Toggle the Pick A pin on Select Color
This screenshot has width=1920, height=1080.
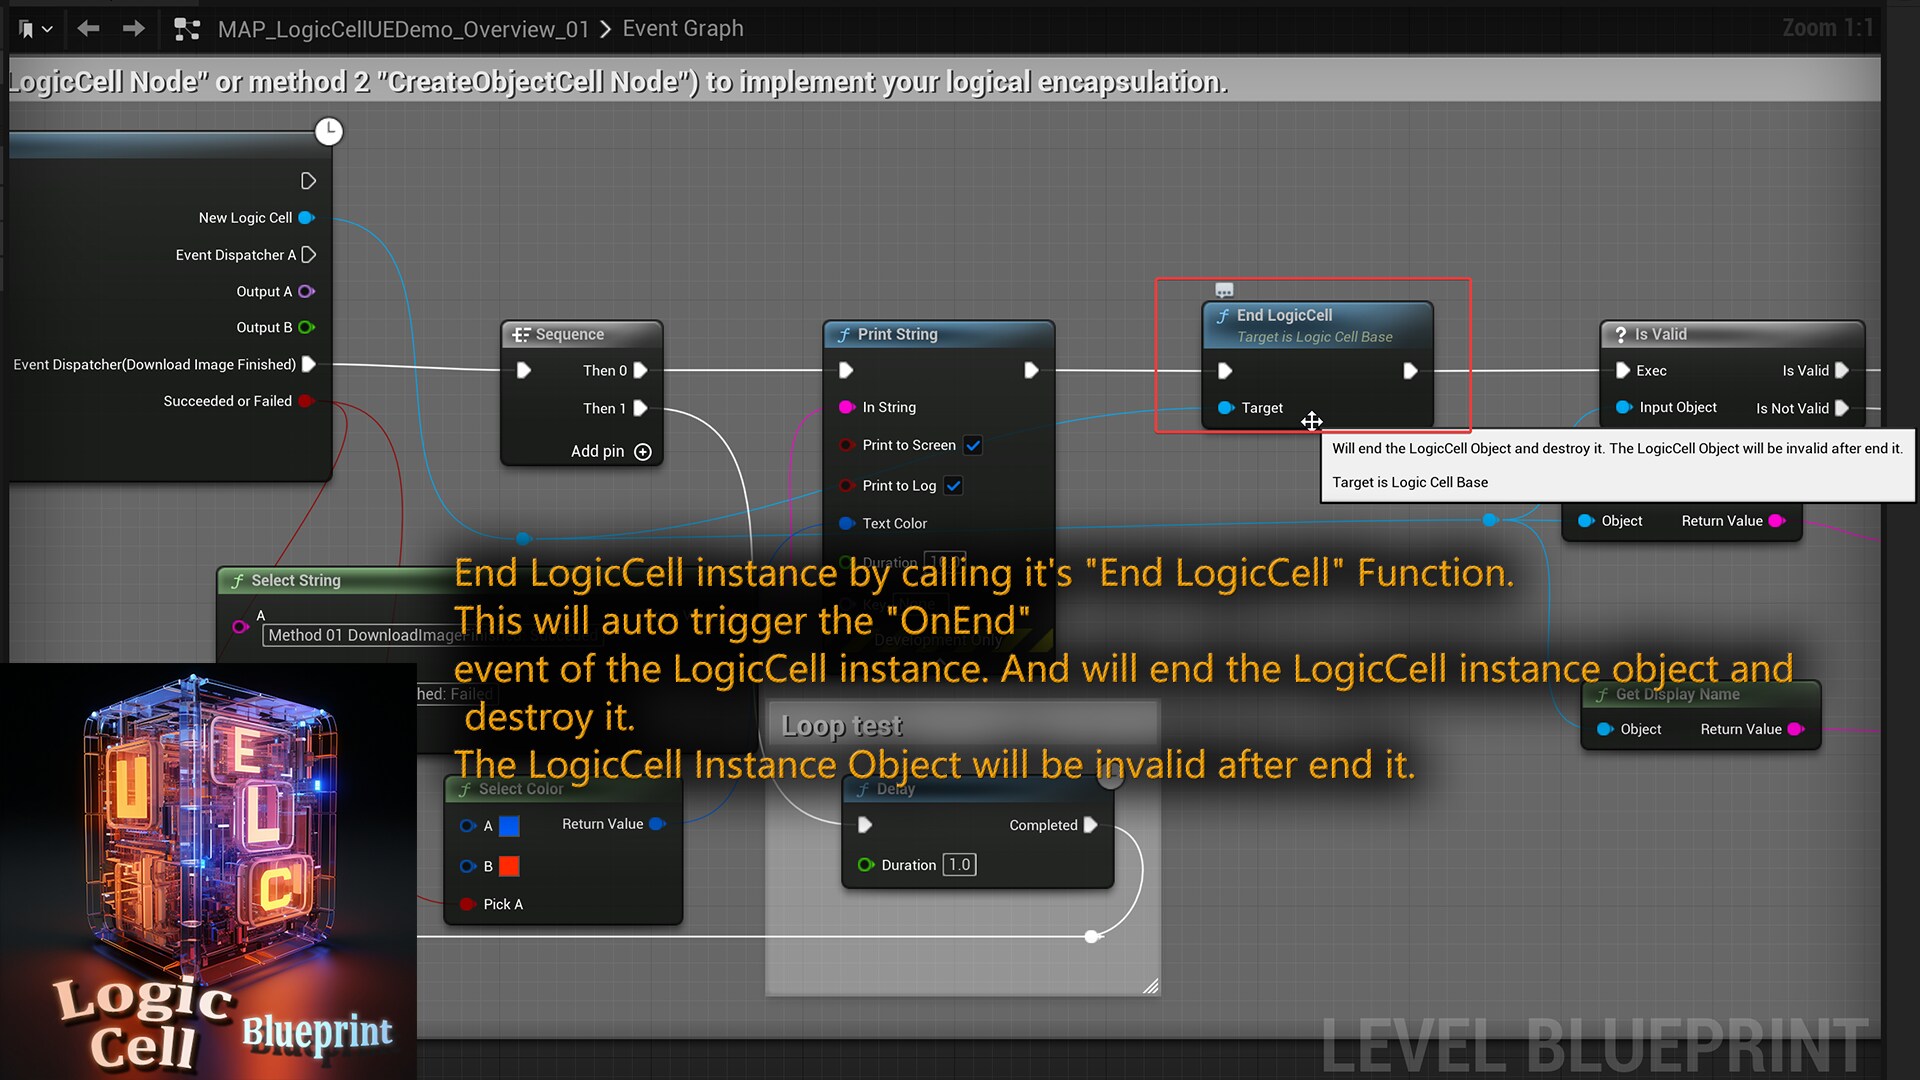tap(466, 904)
